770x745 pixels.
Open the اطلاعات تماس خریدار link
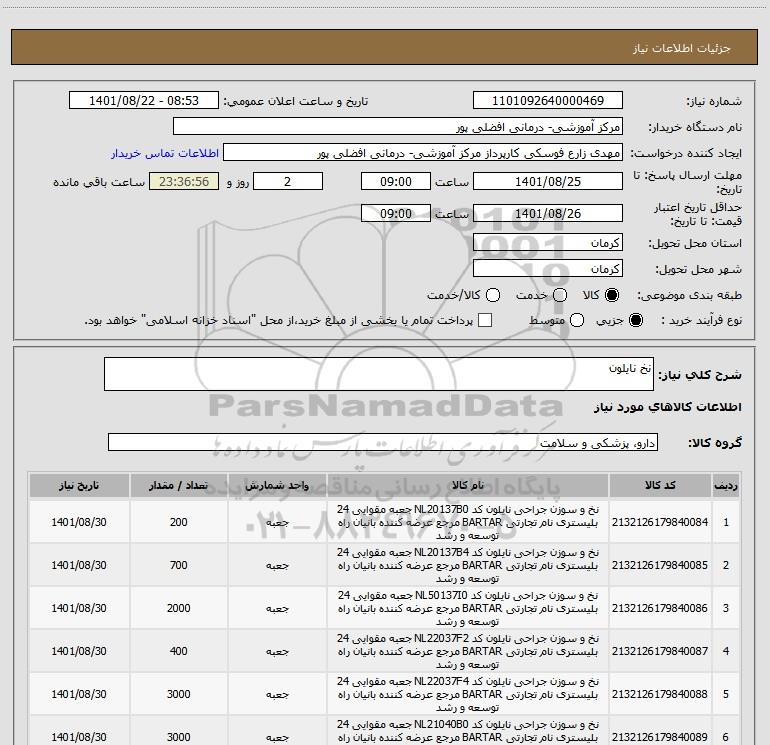[165, 153]
